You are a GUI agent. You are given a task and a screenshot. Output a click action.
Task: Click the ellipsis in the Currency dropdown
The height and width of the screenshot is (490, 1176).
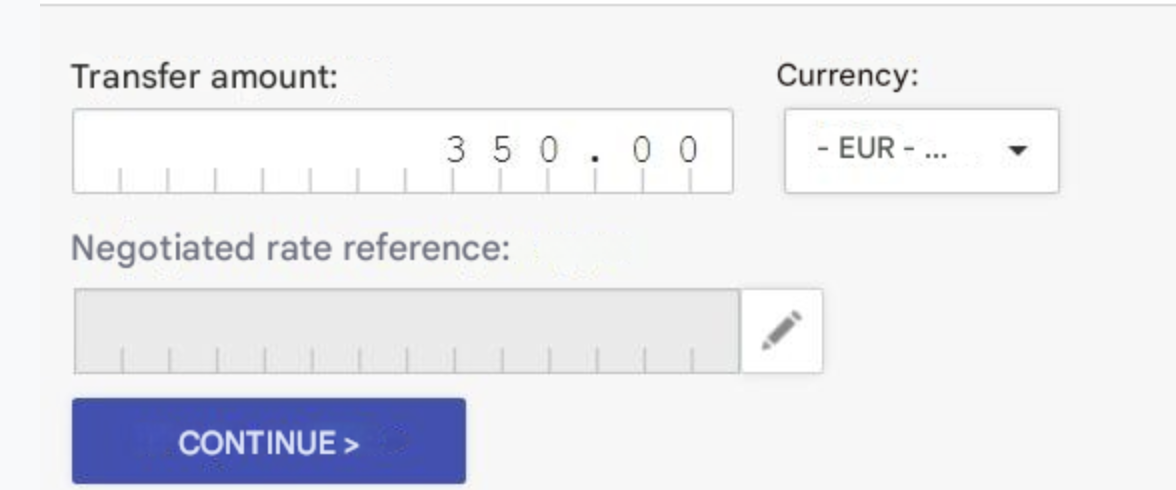click(x=936, y=153)
